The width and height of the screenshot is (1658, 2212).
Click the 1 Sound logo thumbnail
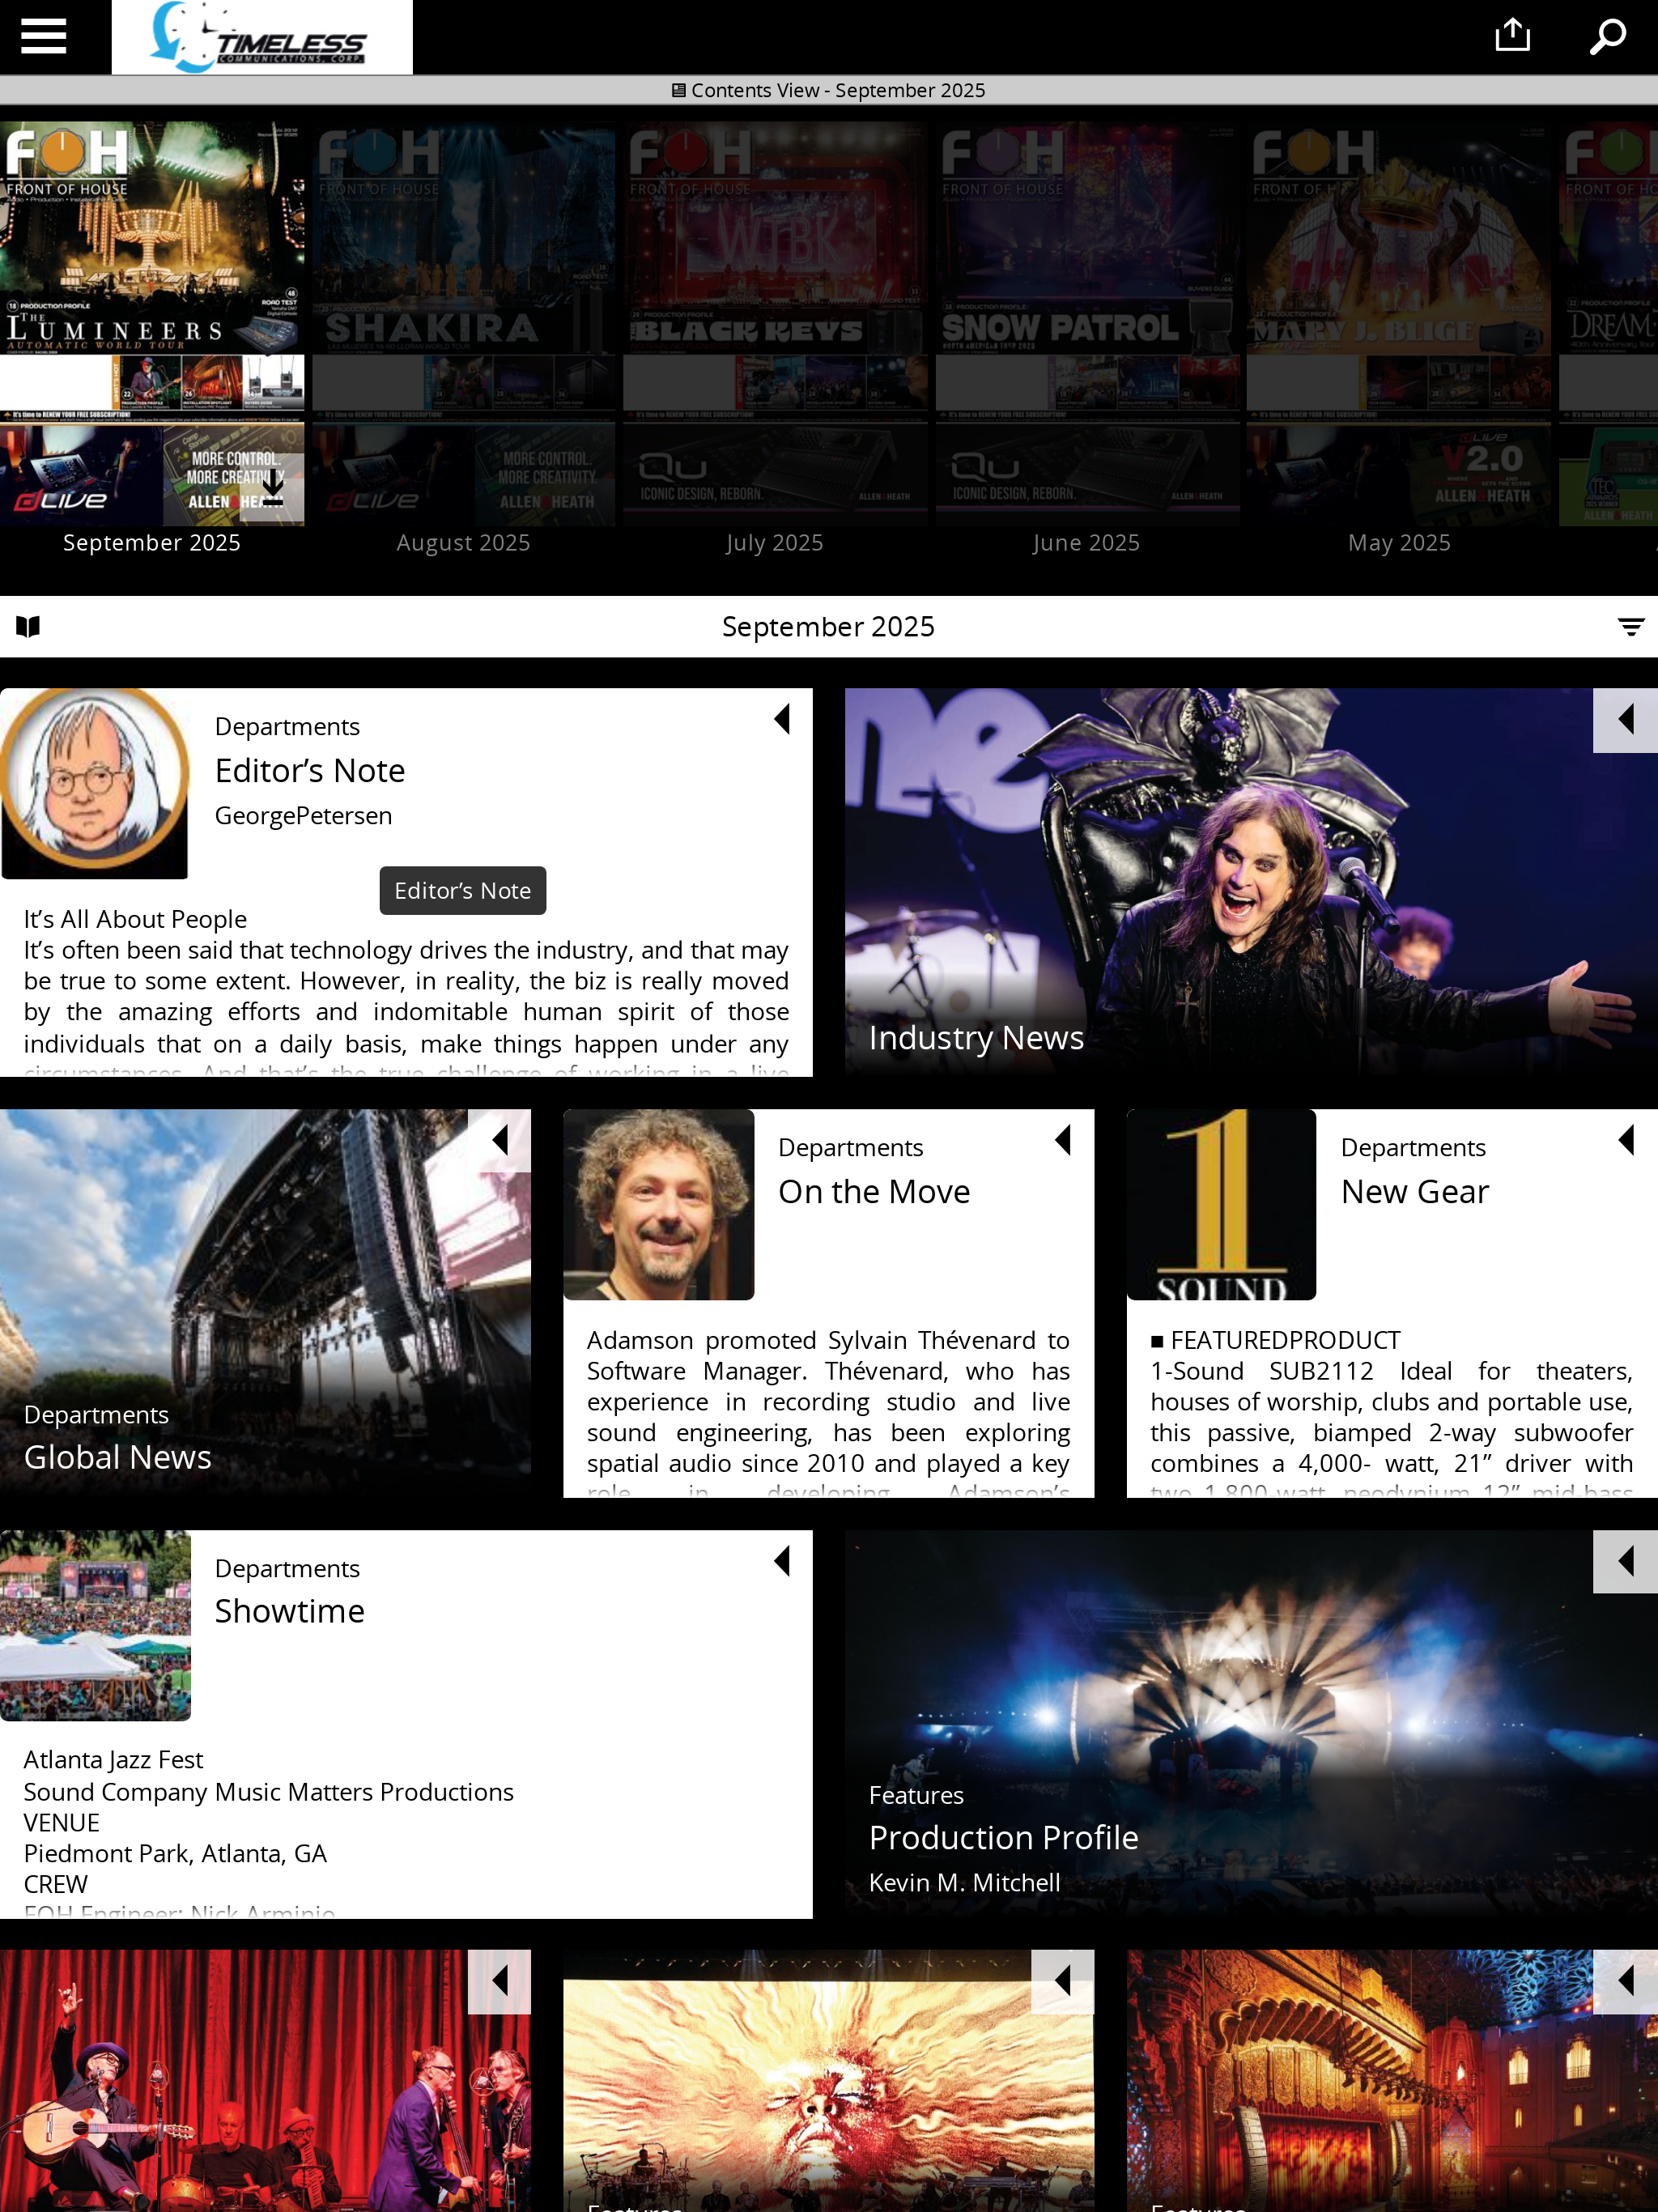click(1222, 1204)
